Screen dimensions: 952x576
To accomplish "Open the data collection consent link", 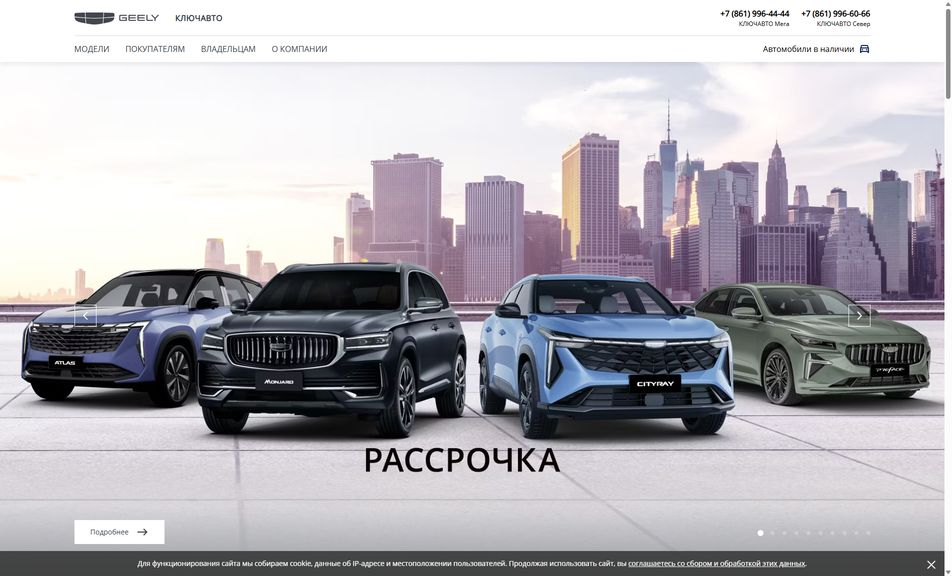I will point(716,563).
